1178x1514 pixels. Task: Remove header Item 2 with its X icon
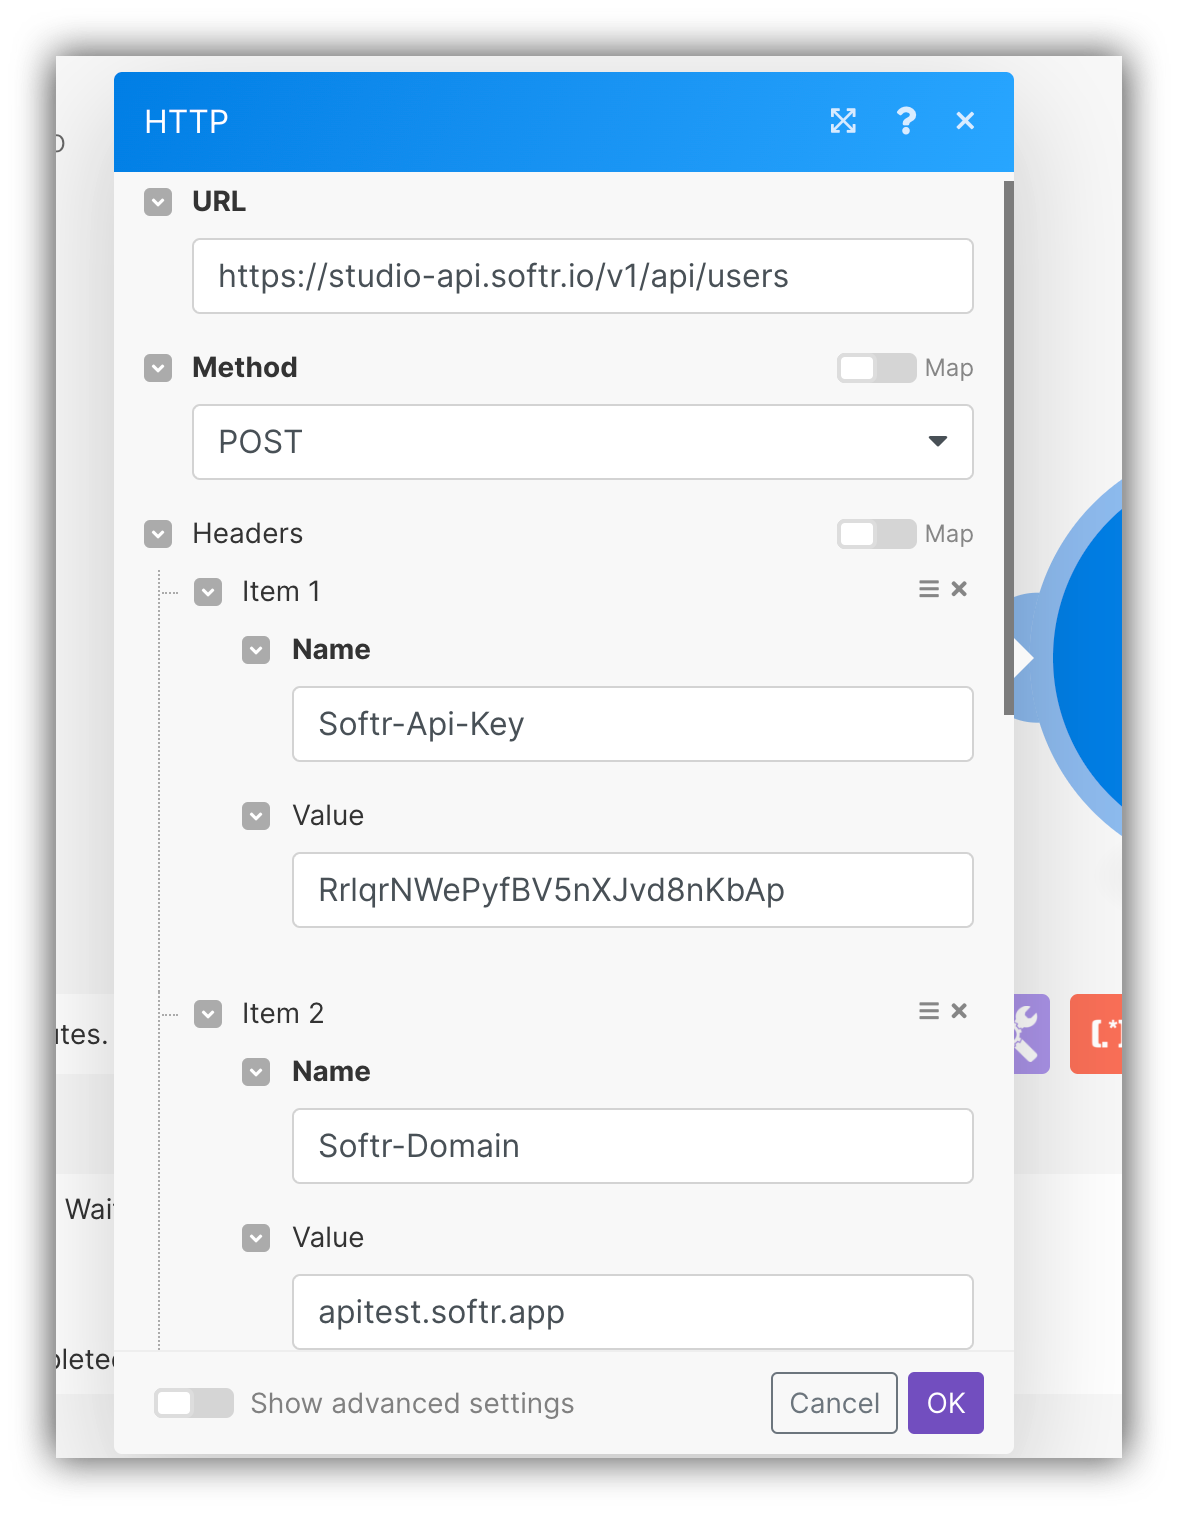[958, 1011]
